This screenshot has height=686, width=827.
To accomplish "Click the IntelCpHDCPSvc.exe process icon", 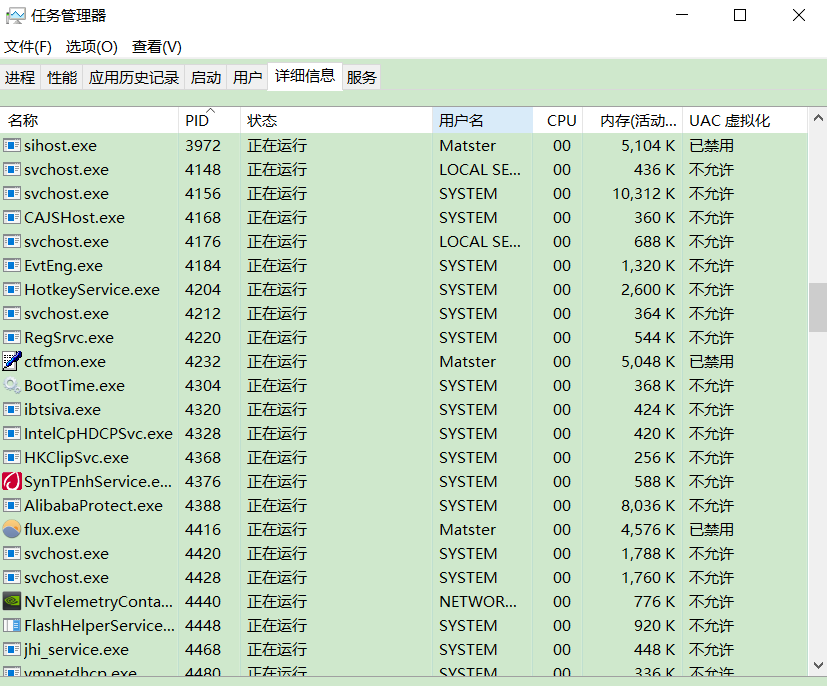I will tap(12, 433).
